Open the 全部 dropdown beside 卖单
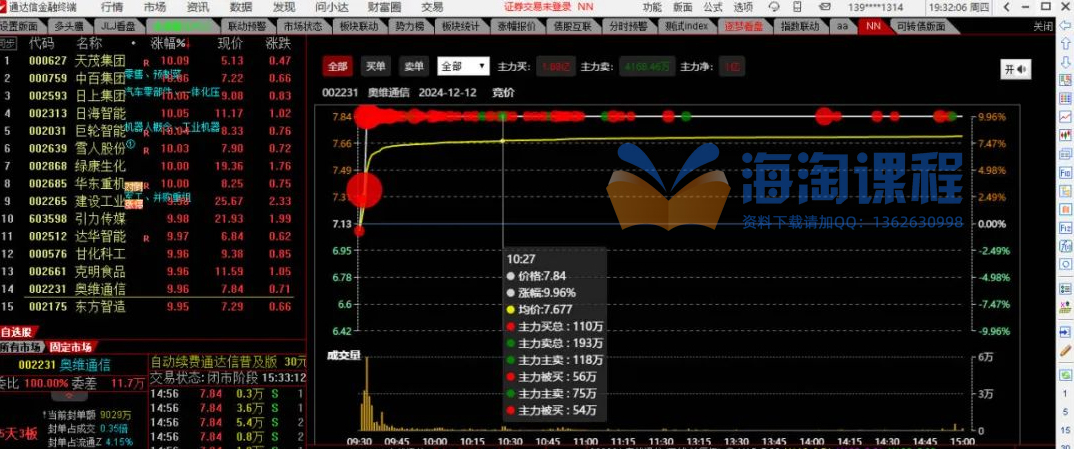 464,66
